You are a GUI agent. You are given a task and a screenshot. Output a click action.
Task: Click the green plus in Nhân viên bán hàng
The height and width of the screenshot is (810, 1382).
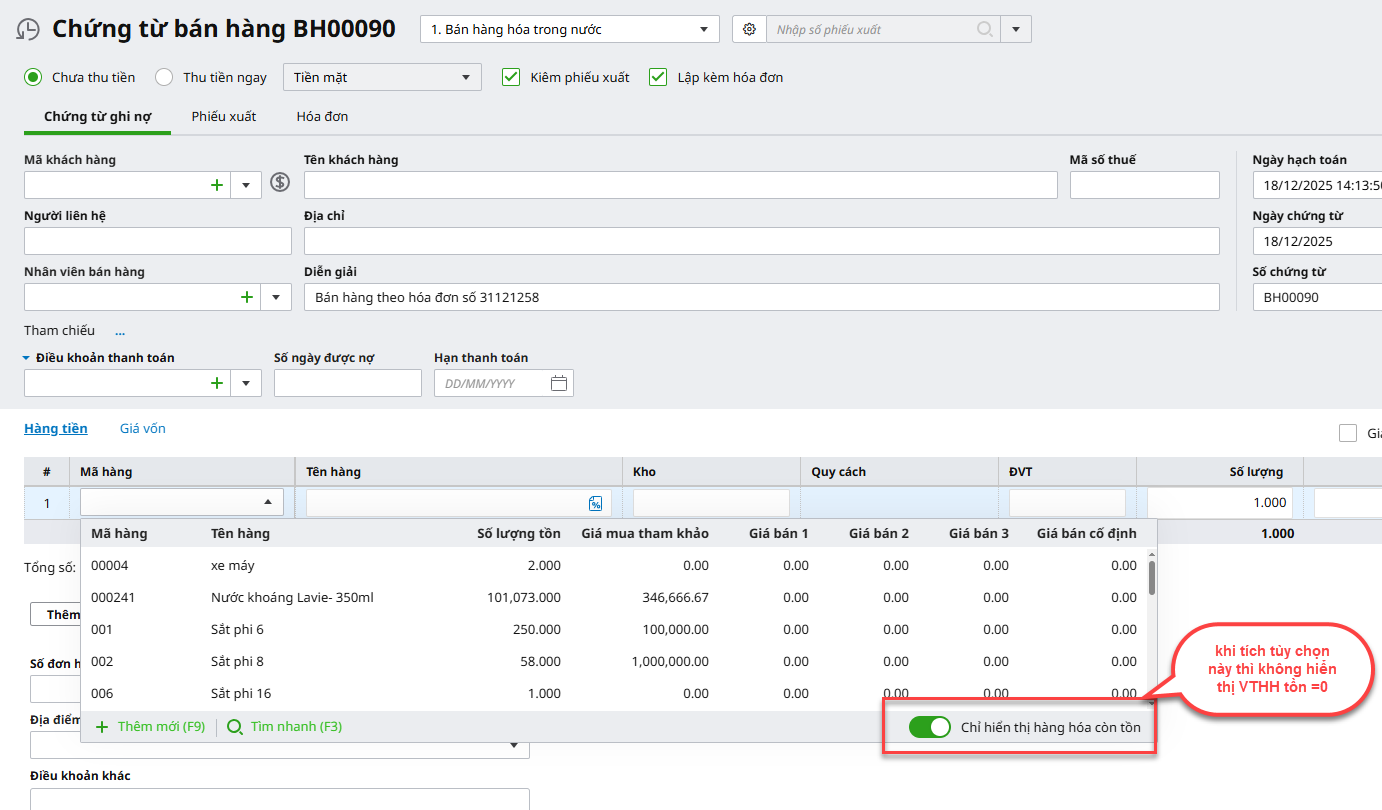(x=246, y=297)
